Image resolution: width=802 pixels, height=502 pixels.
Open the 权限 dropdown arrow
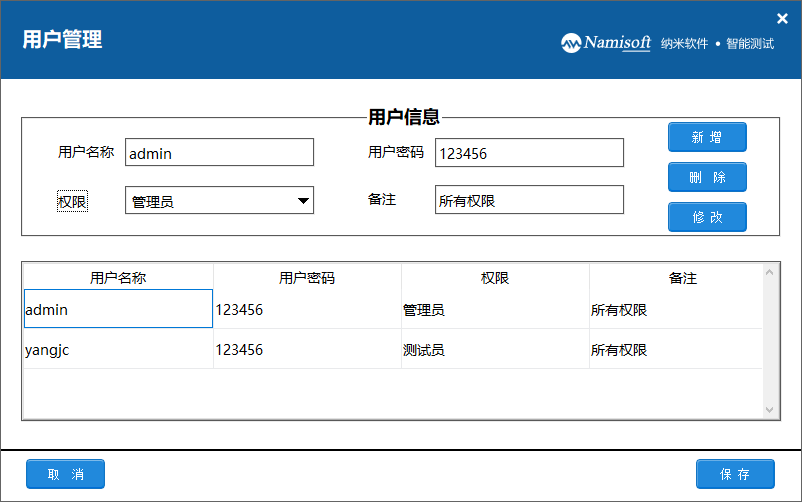(303, 201)
